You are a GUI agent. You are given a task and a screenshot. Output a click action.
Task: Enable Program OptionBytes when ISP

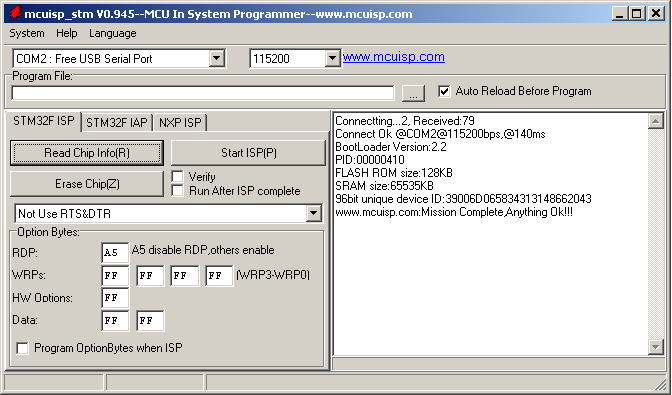click(x=22, y=348)
